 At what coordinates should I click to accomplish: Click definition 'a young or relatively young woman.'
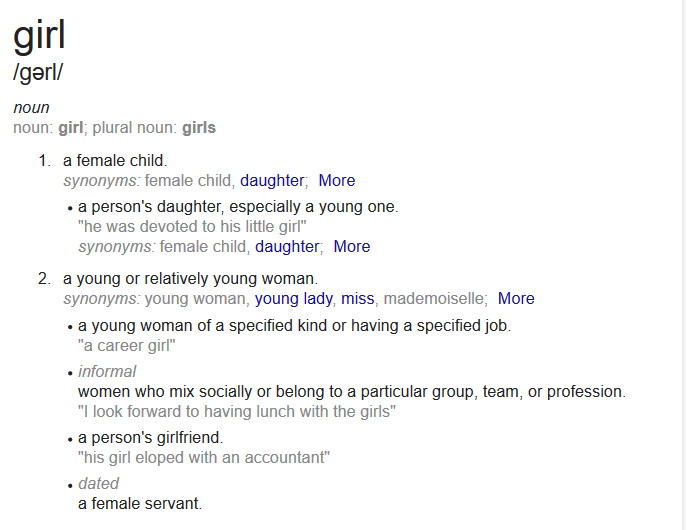190,279
